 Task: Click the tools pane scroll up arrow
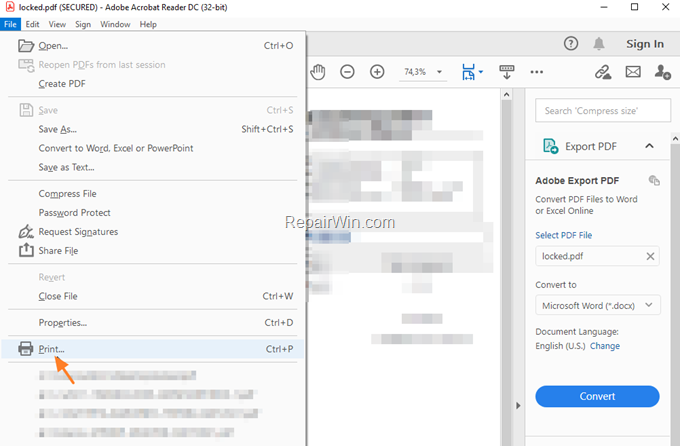[x=675, y=138]
